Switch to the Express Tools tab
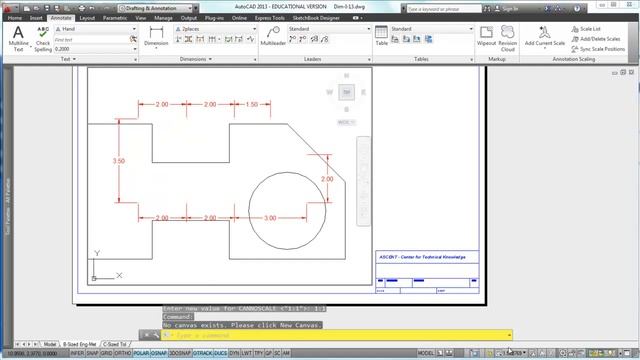 (269, 18)
